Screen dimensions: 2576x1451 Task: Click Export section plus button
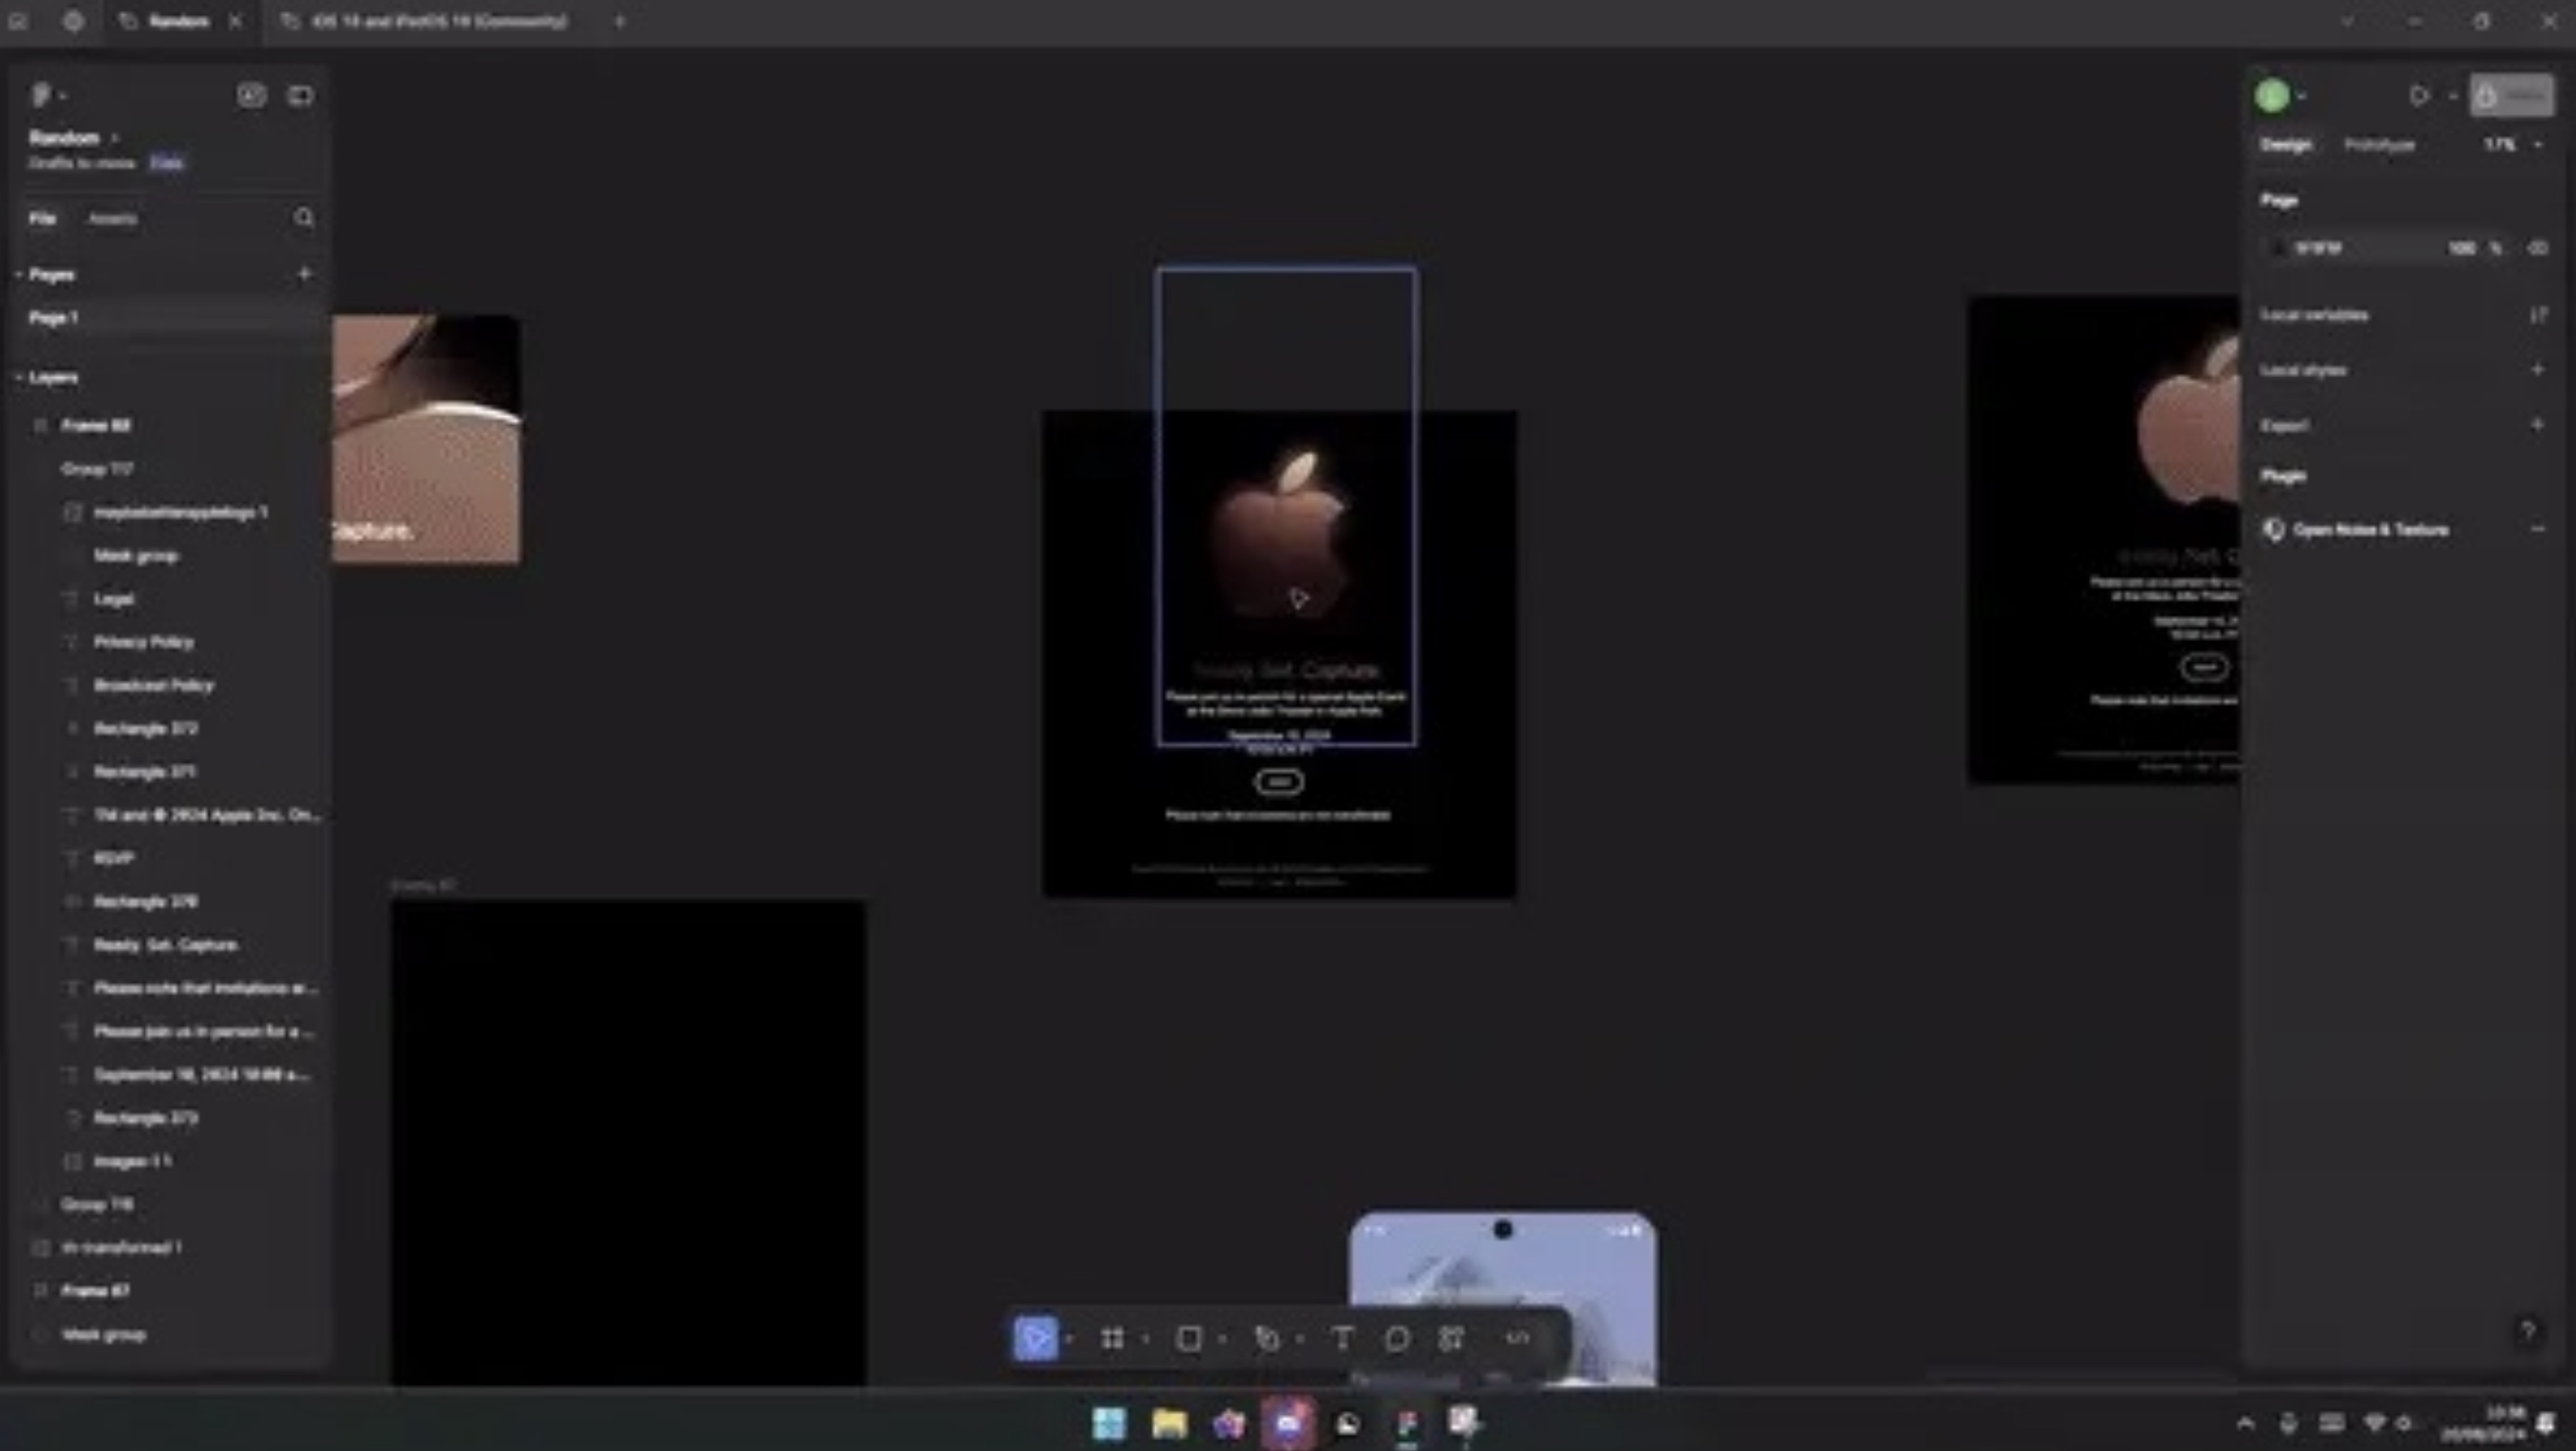[2535, 425]
